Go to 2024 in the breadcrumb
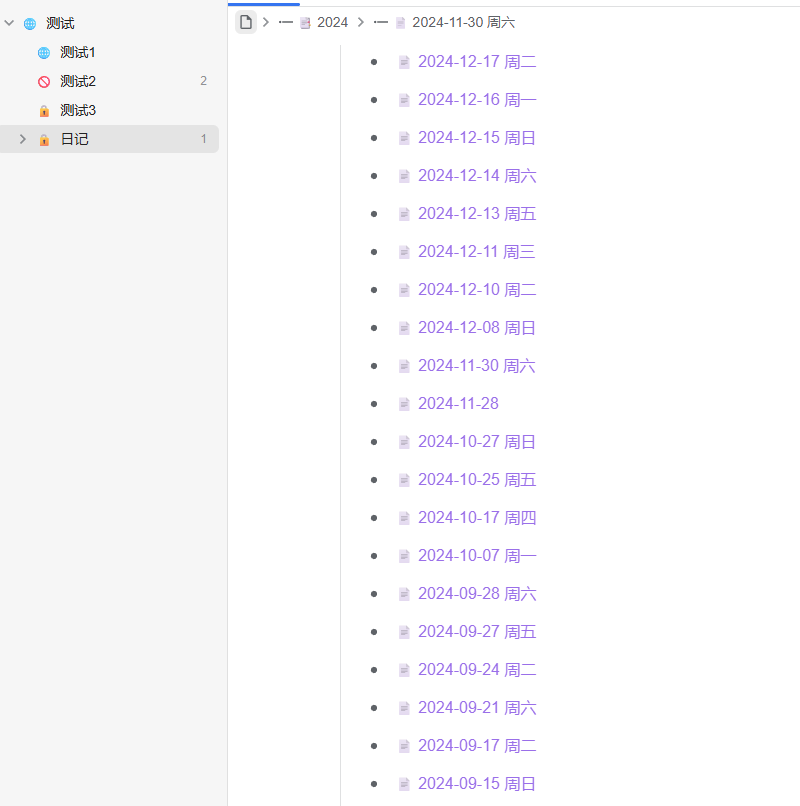Image resolution: width=800 pixels, height=806 pixels. click(333, 23)
